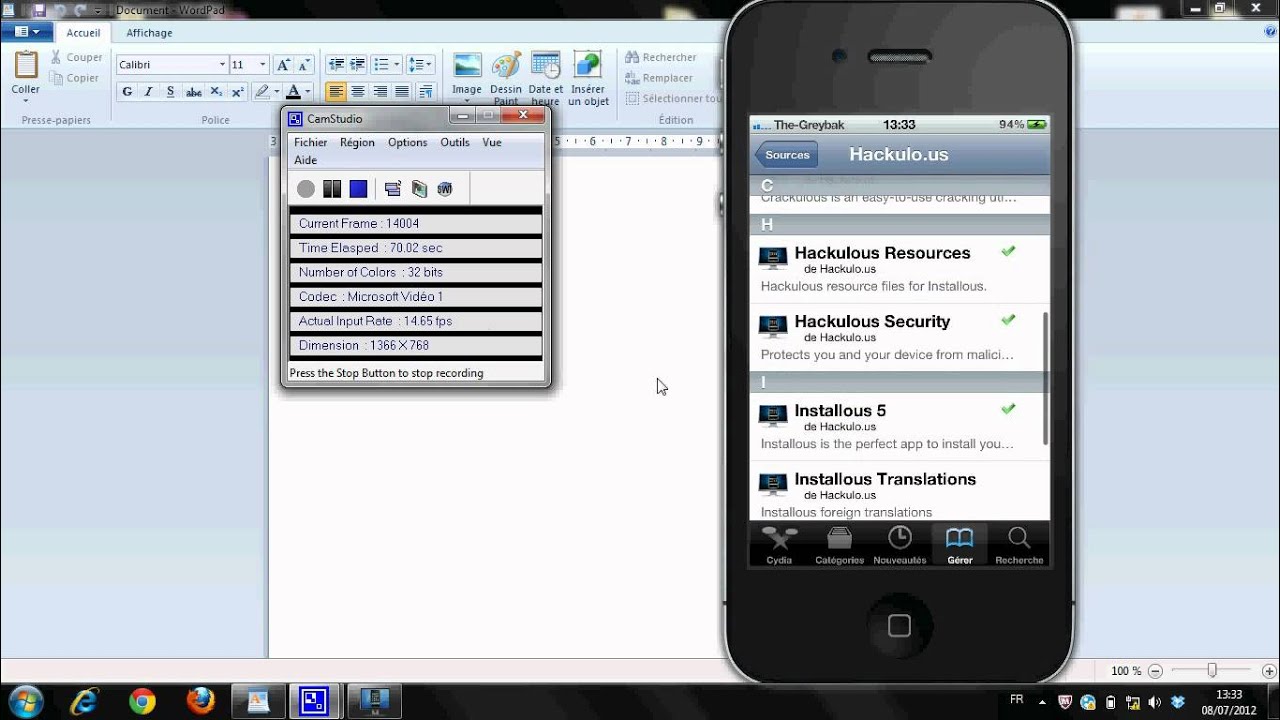The height and width of the screenshot is (720, 1280).
Task: Open Installous 5 package entry
Action: pos(899,427)
